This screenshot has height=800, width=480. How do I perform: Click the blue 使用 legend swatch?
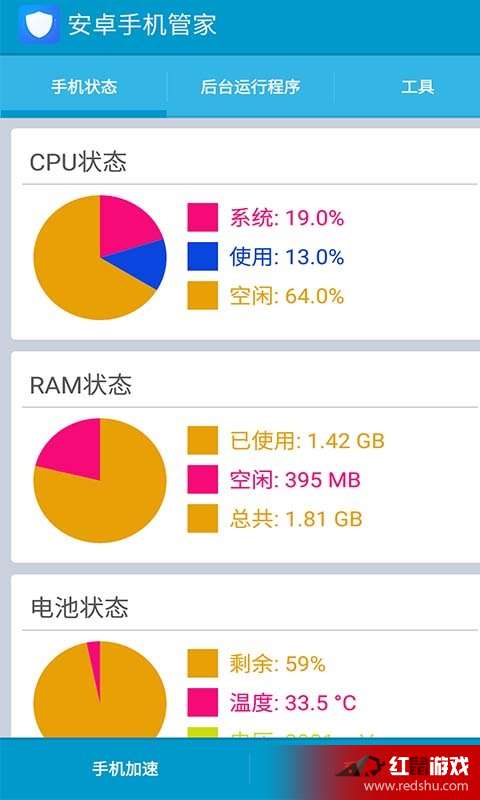[x=203, y=256]
